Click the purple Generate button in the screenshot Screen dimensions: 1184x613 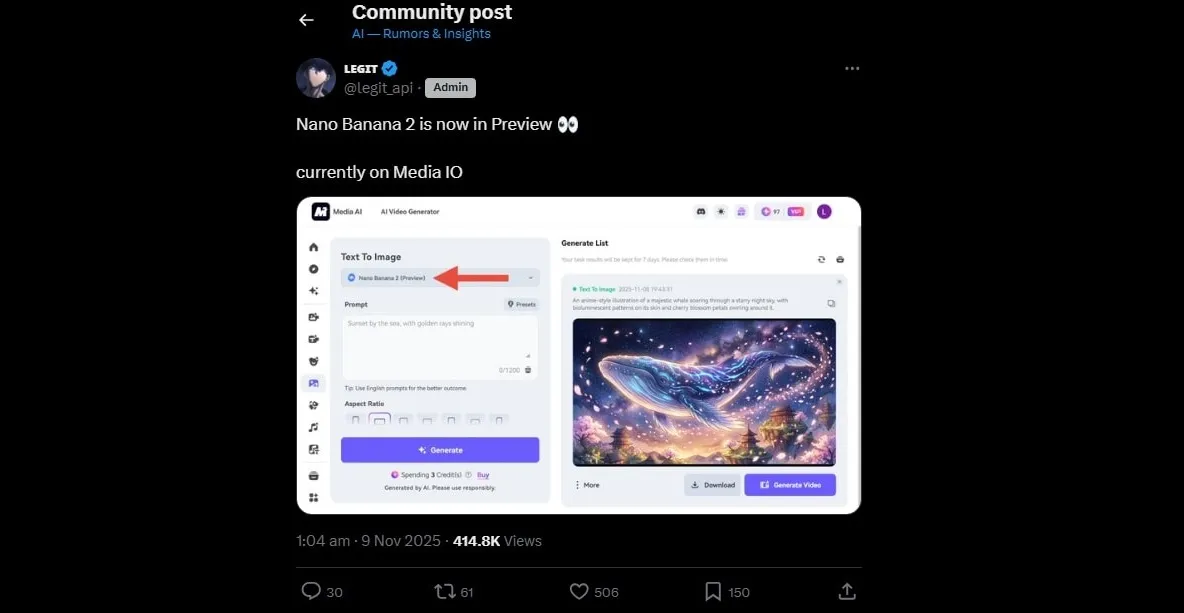click(x=440, y=450)
